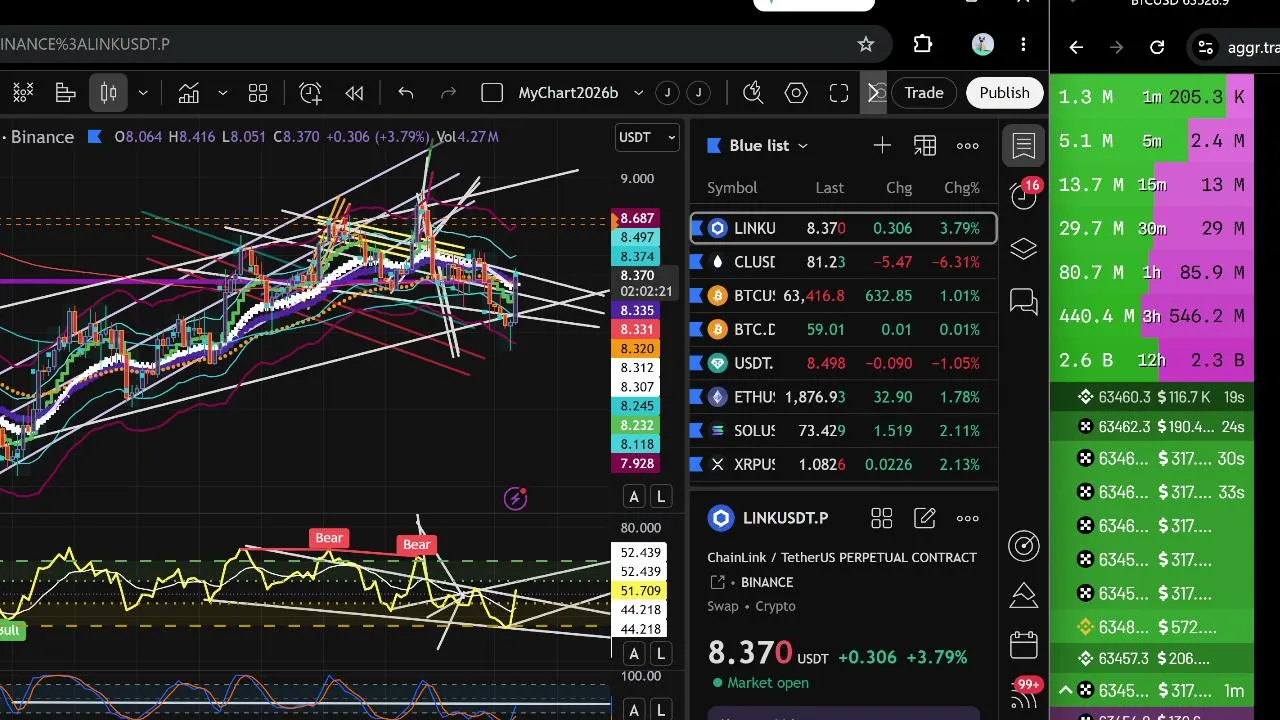Undo the last chart action
This screenshot has height=720, width=1280.
(405, 93)
